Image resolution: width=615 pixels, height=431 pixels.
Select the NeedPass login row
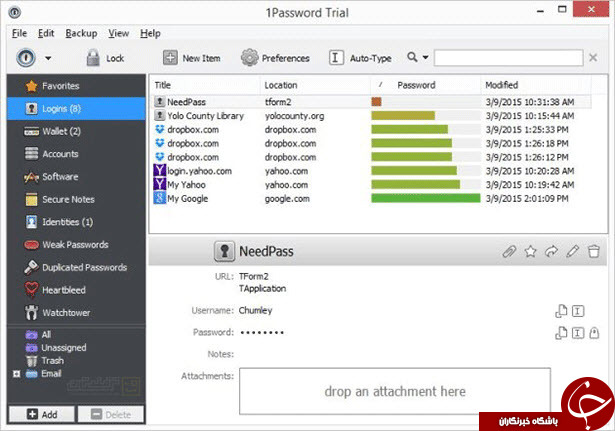[371, 102]
